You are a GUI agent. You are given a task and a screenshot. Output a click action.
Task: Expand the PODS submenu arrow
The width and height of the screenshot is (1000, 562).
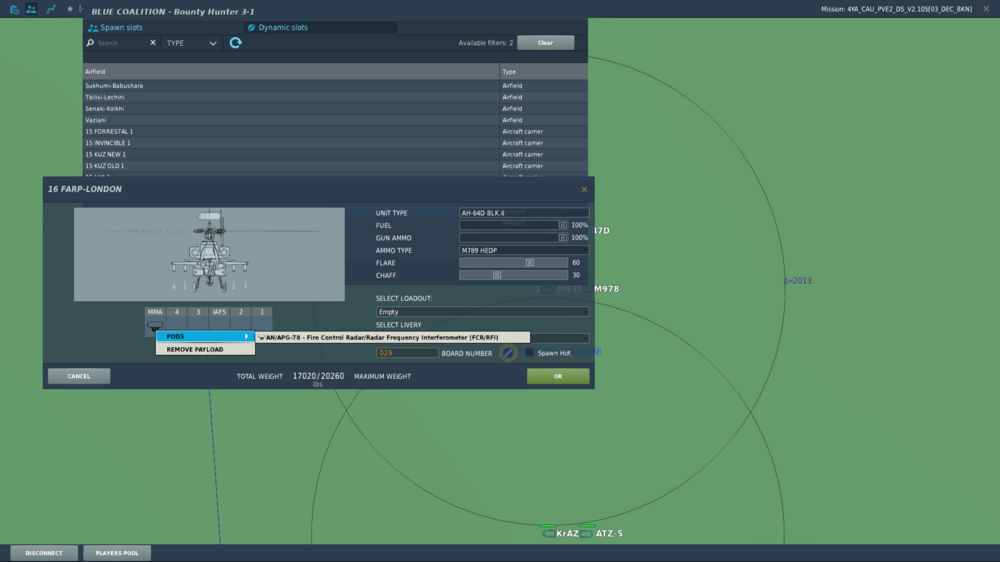pyautogui.click(x=247, y=336)
